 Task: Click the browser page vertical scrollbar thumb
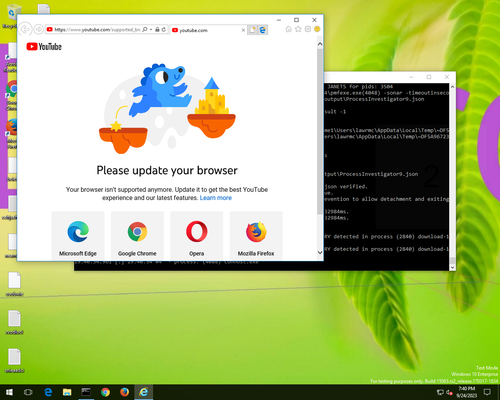tap(320, 132)
